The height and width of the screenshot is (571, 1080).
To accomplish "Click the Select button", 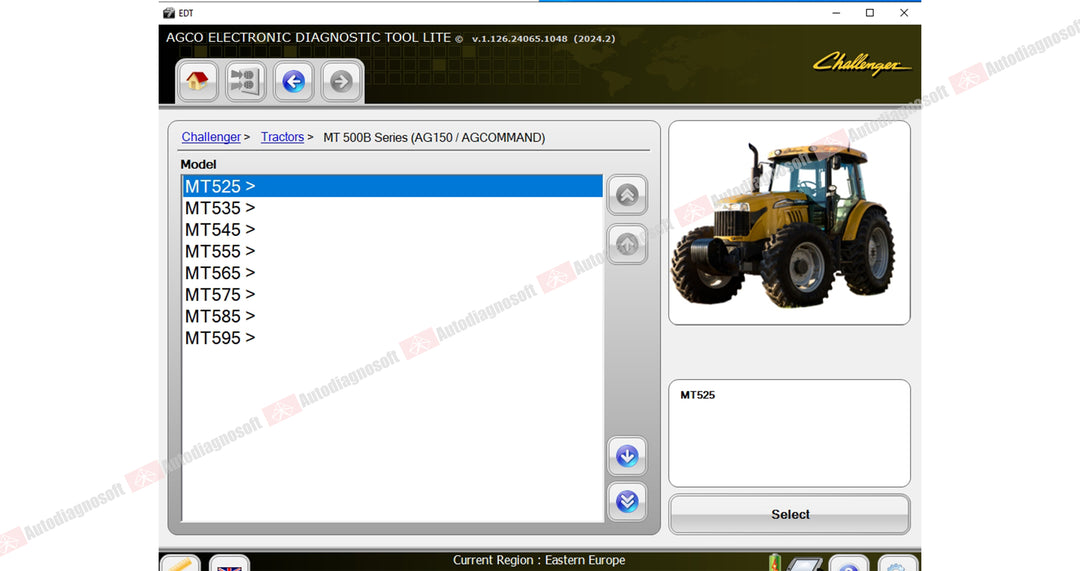I will [789, 515].
